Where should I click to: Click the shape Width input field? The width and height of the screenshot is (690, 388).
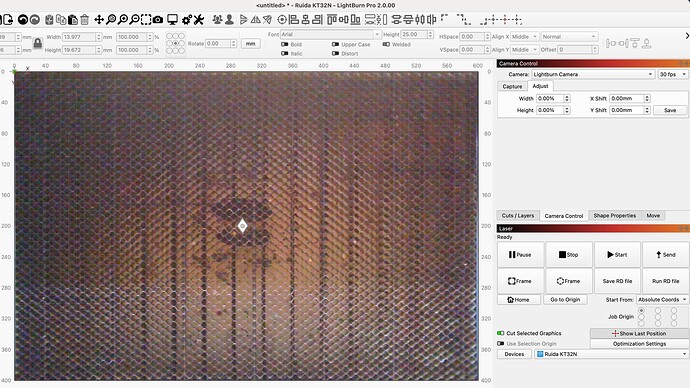click(79, 37)
